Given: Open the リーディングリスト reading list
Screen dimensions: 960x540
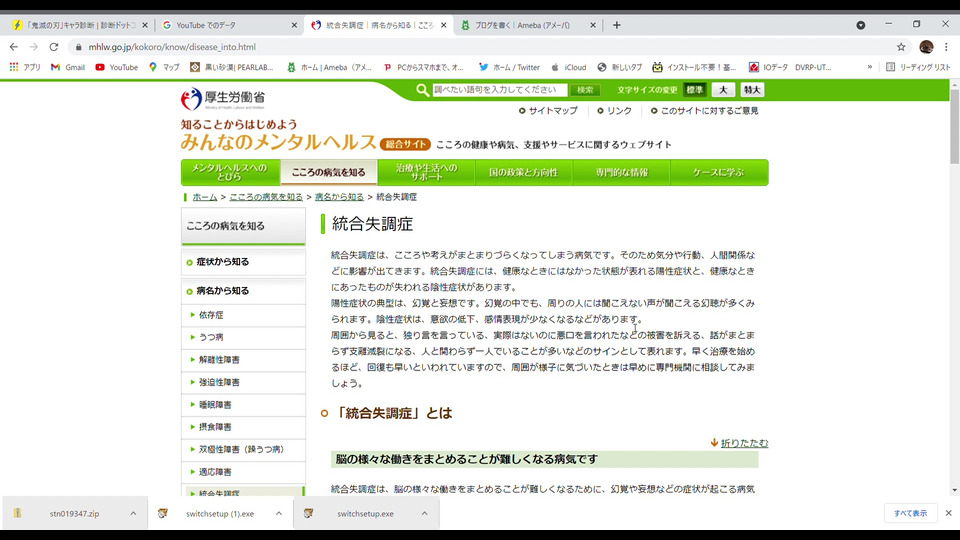Looking at the screenshot, I should click(x=918, y=67).
